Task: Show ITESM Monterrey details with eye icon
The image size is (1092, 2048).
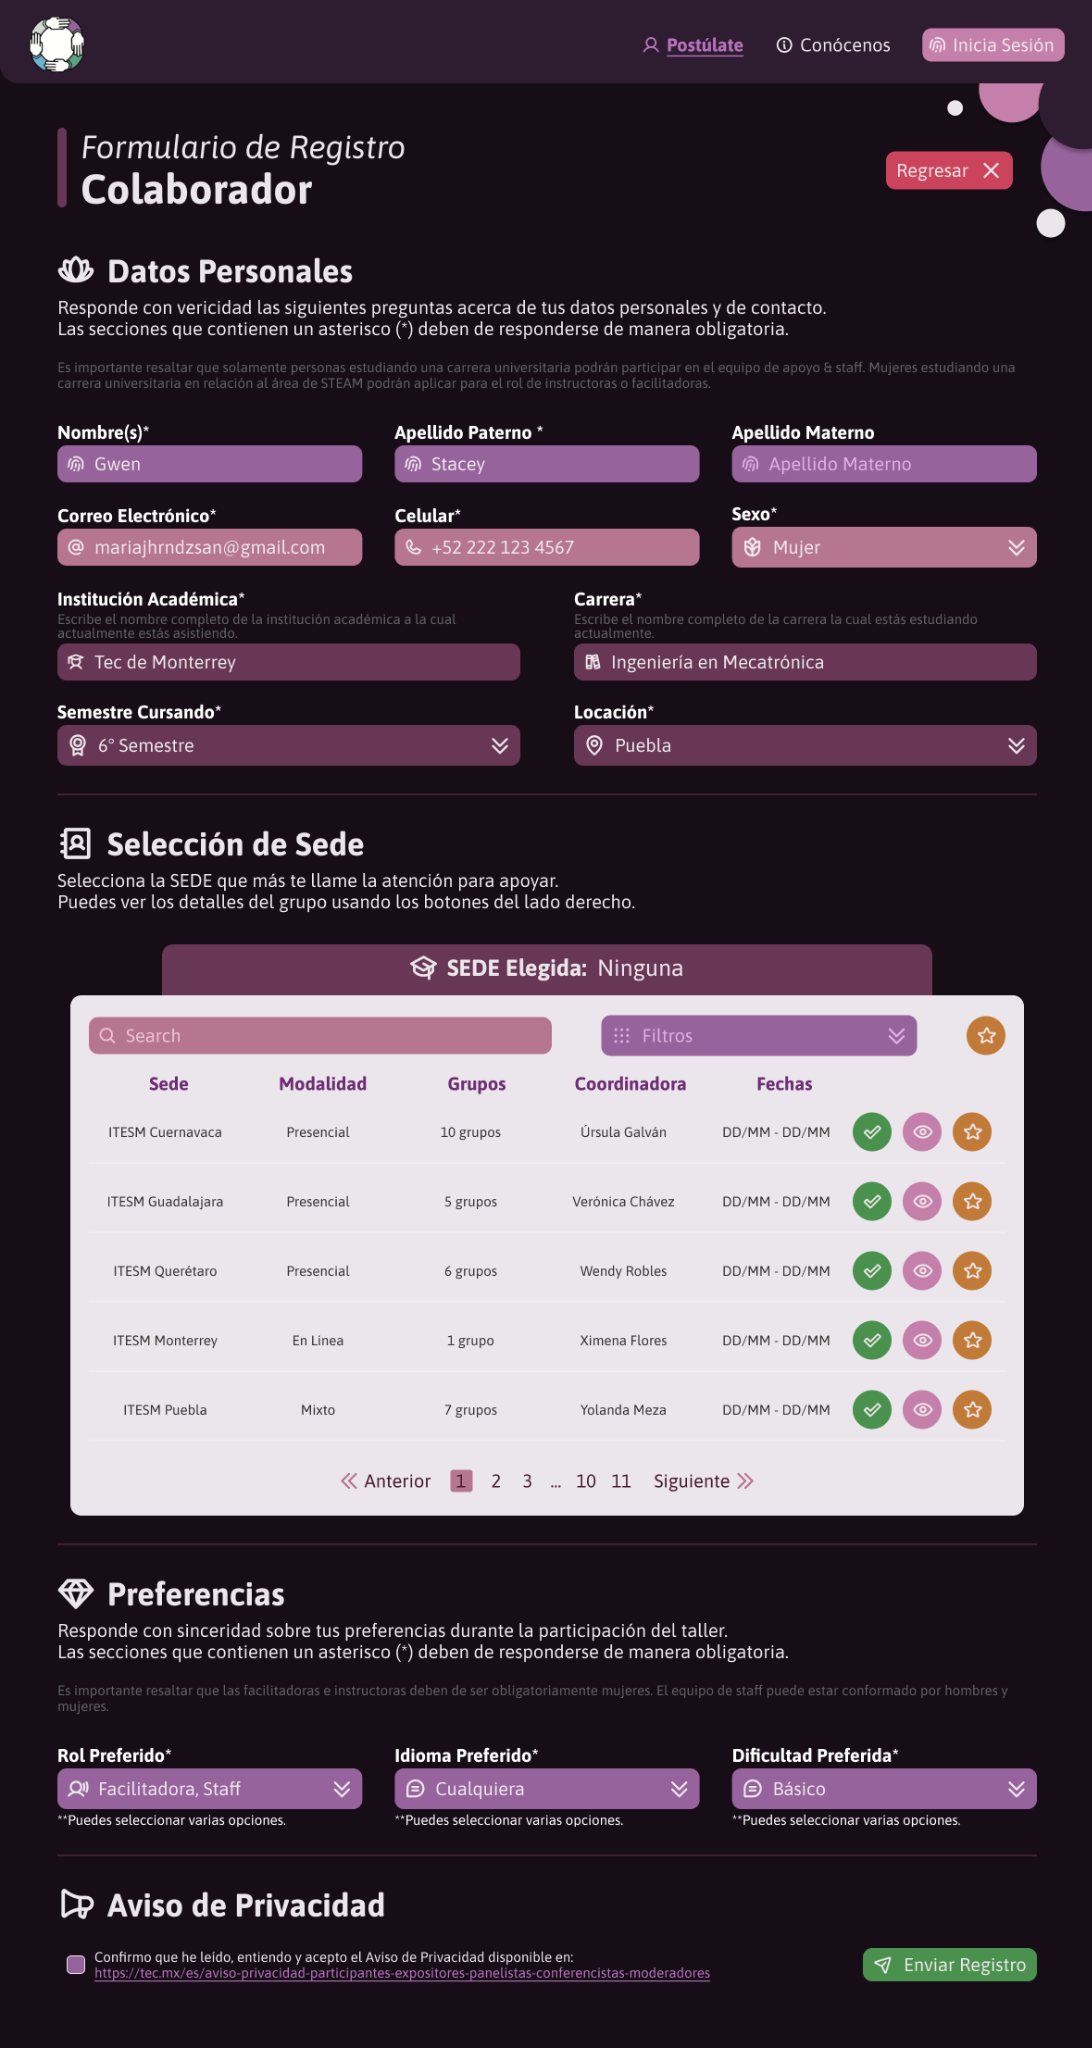Action: click(x=922, y=1340)
